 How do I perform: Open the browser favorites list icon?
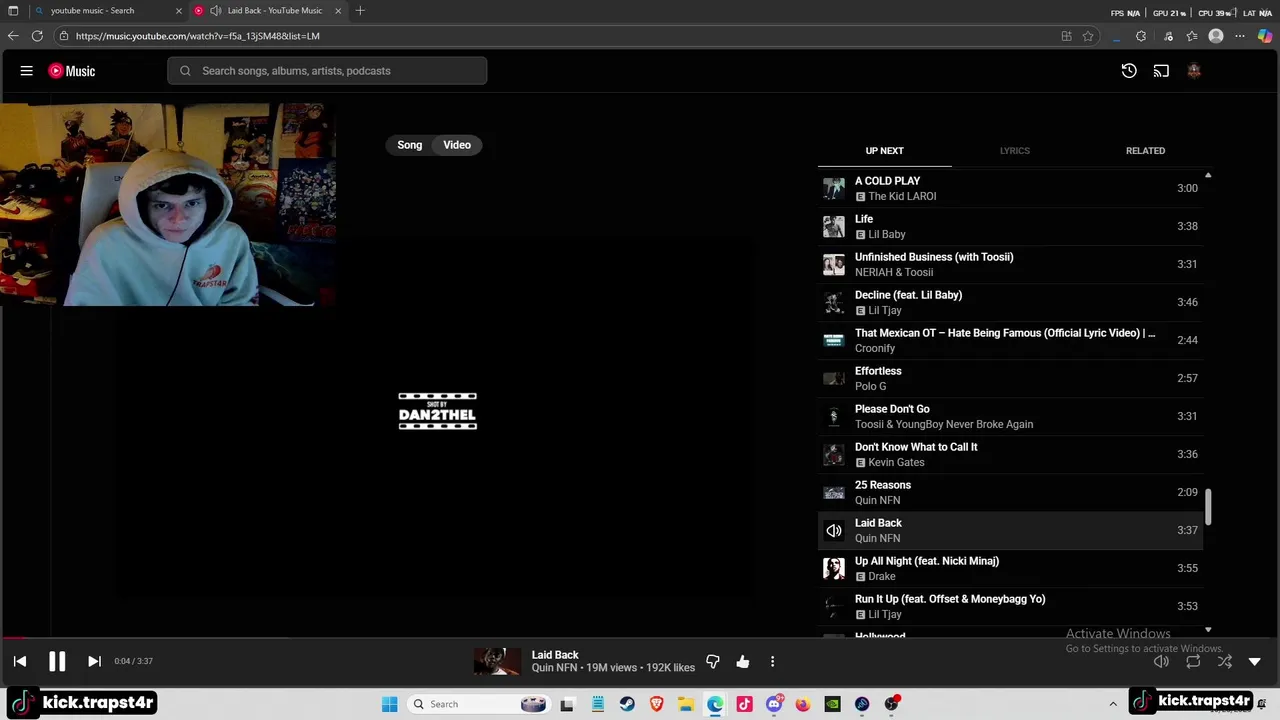[x=1192, y=36]
